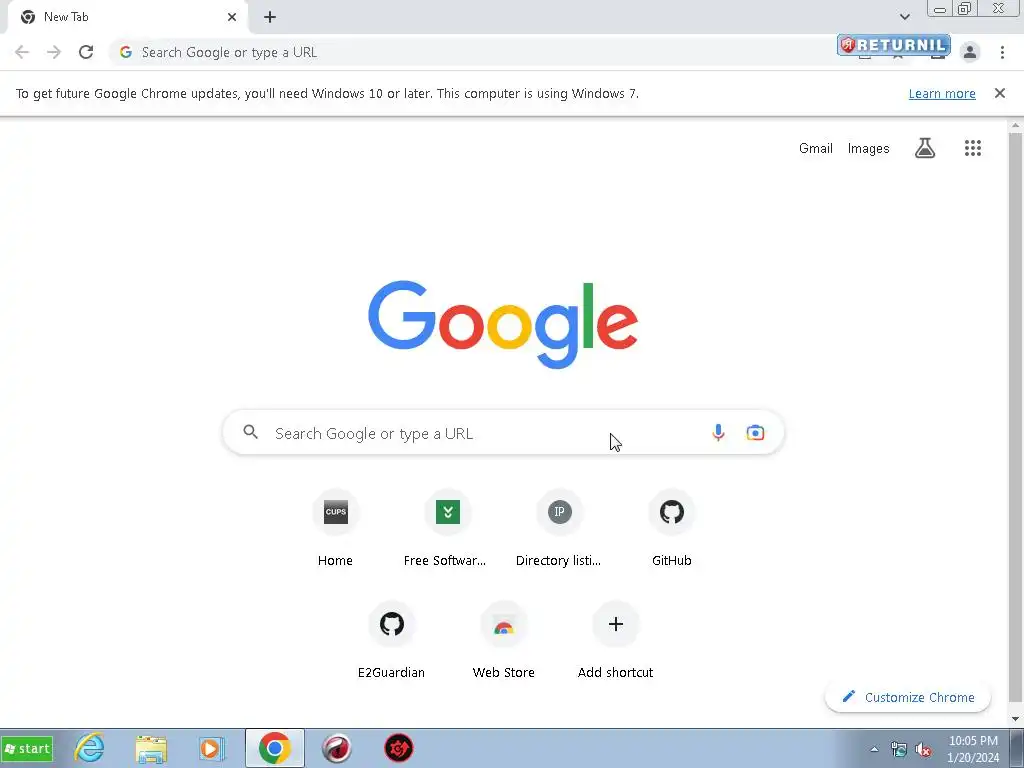Open Gmail link
Image resolution: width=1024 pixels, height=768 pixels.
(816, 148)
